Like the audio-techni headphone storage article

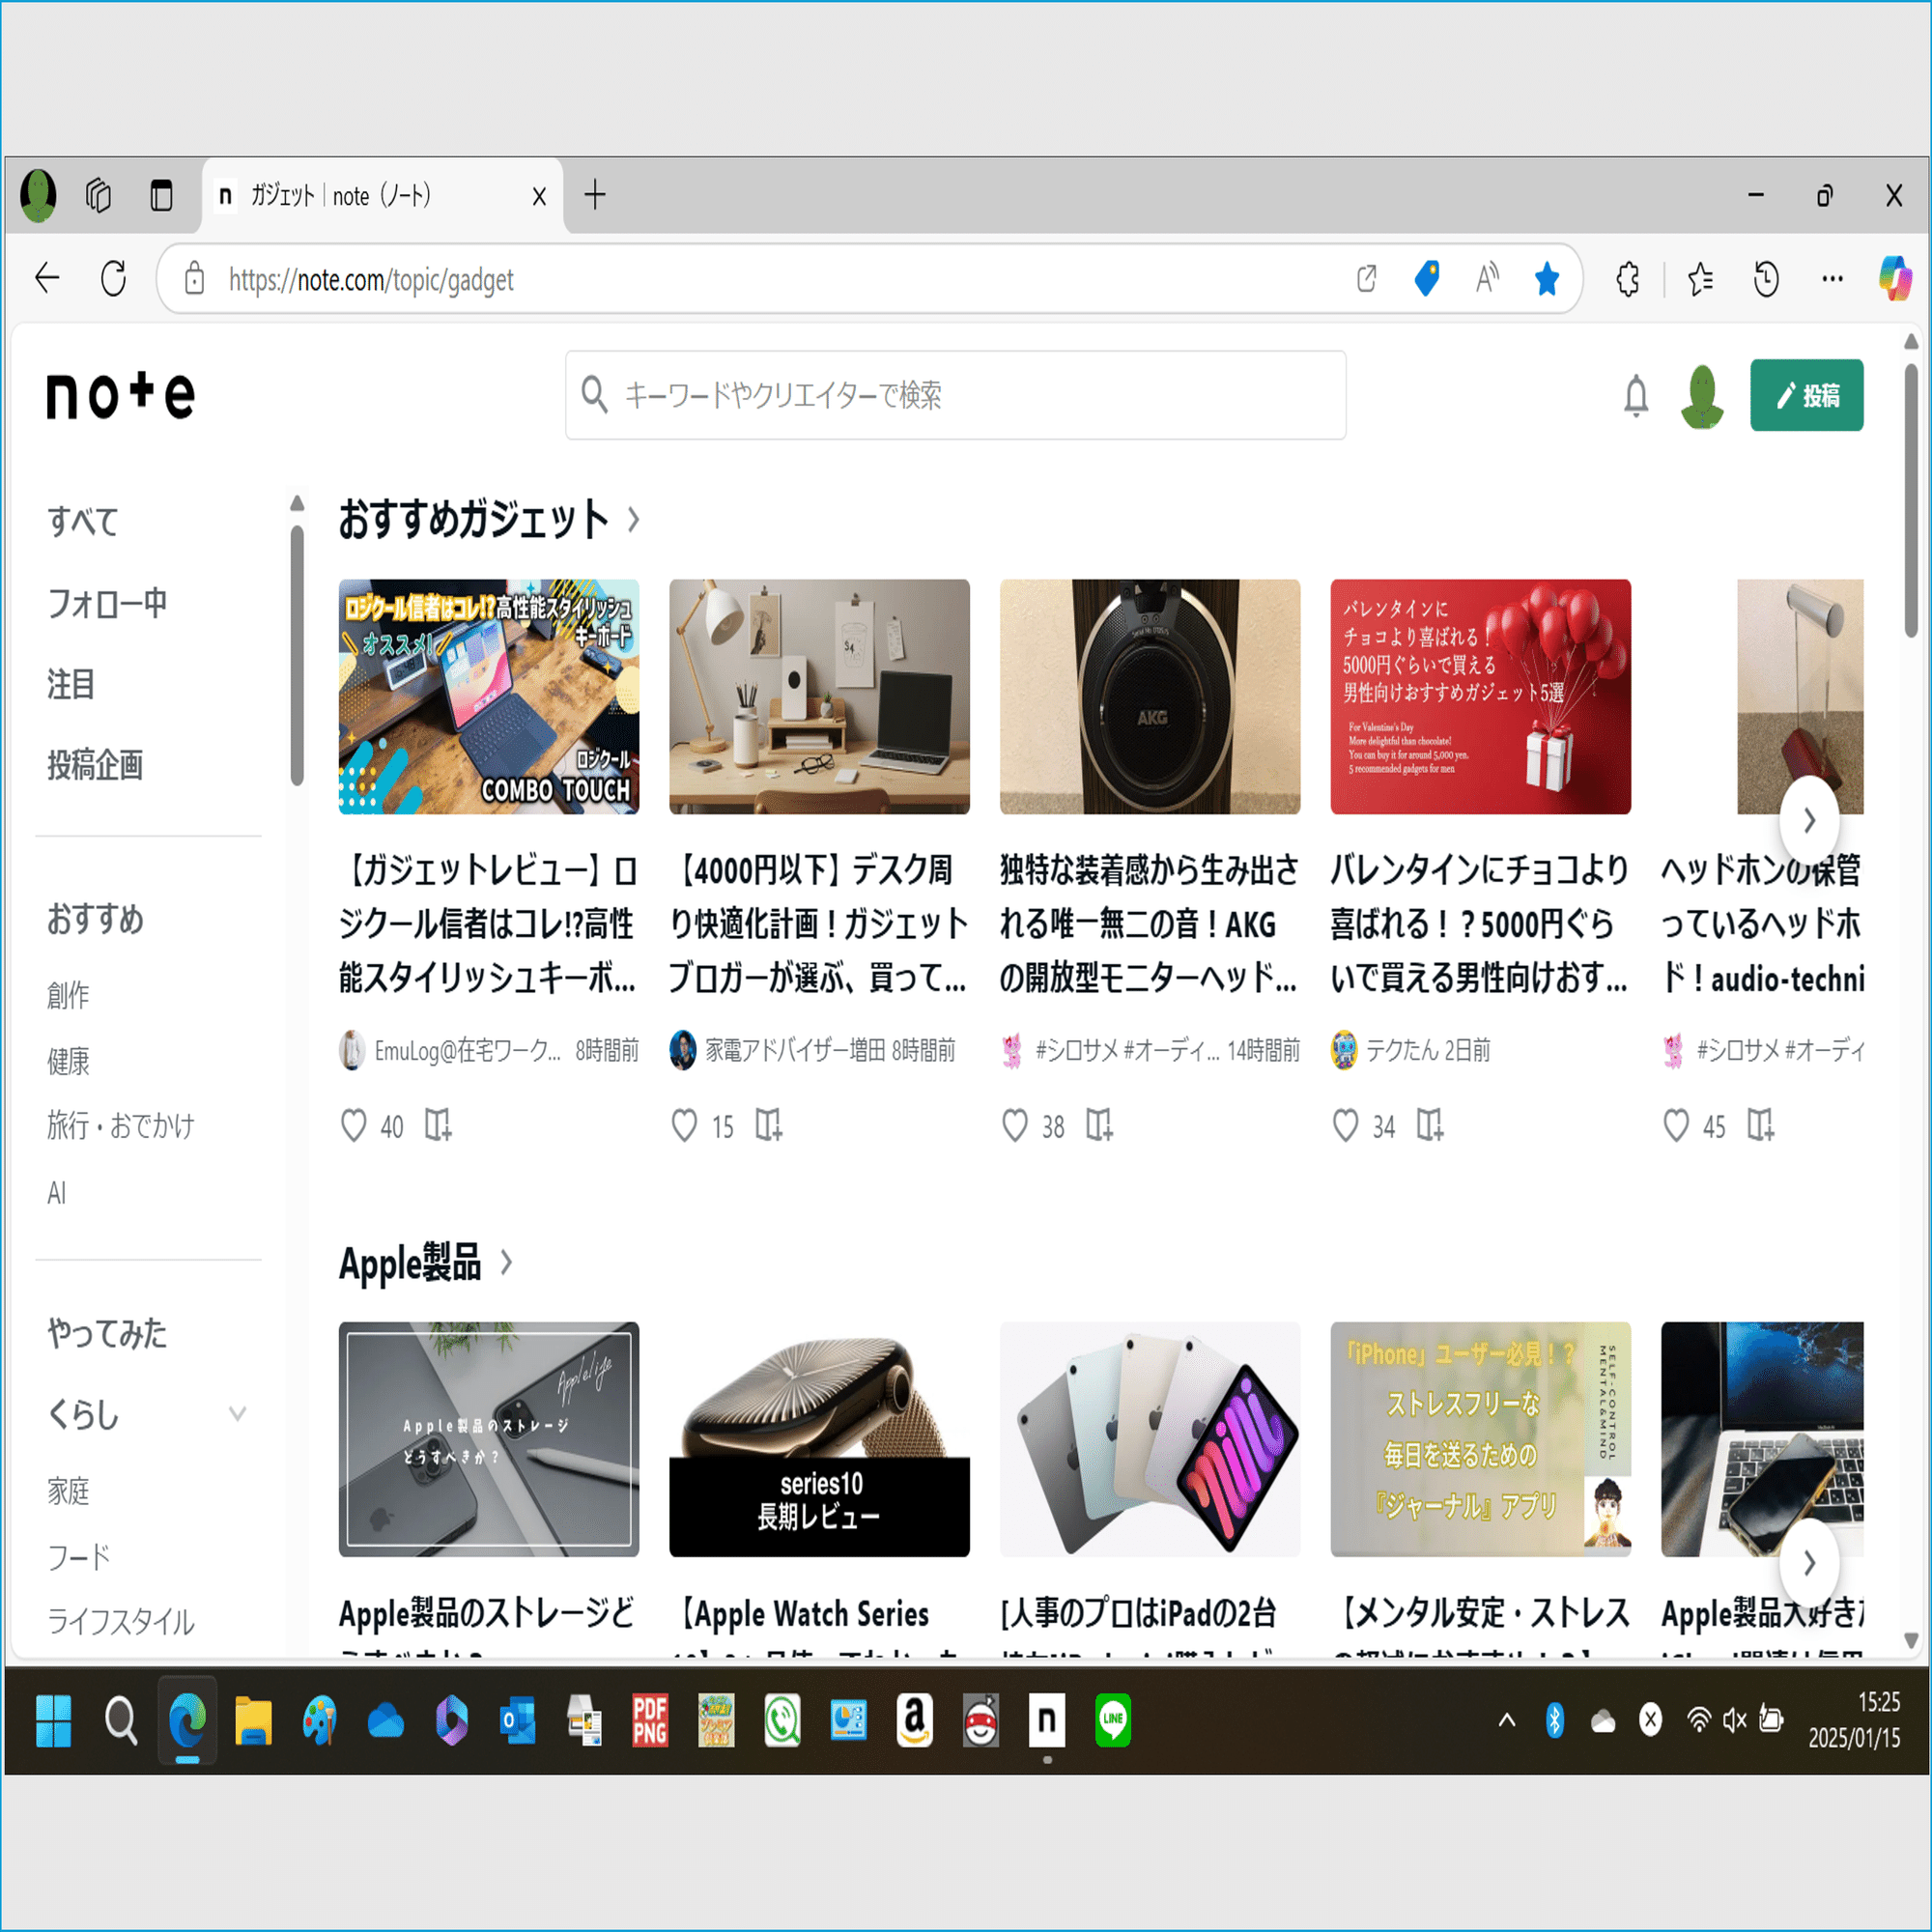(1676, 1127)
